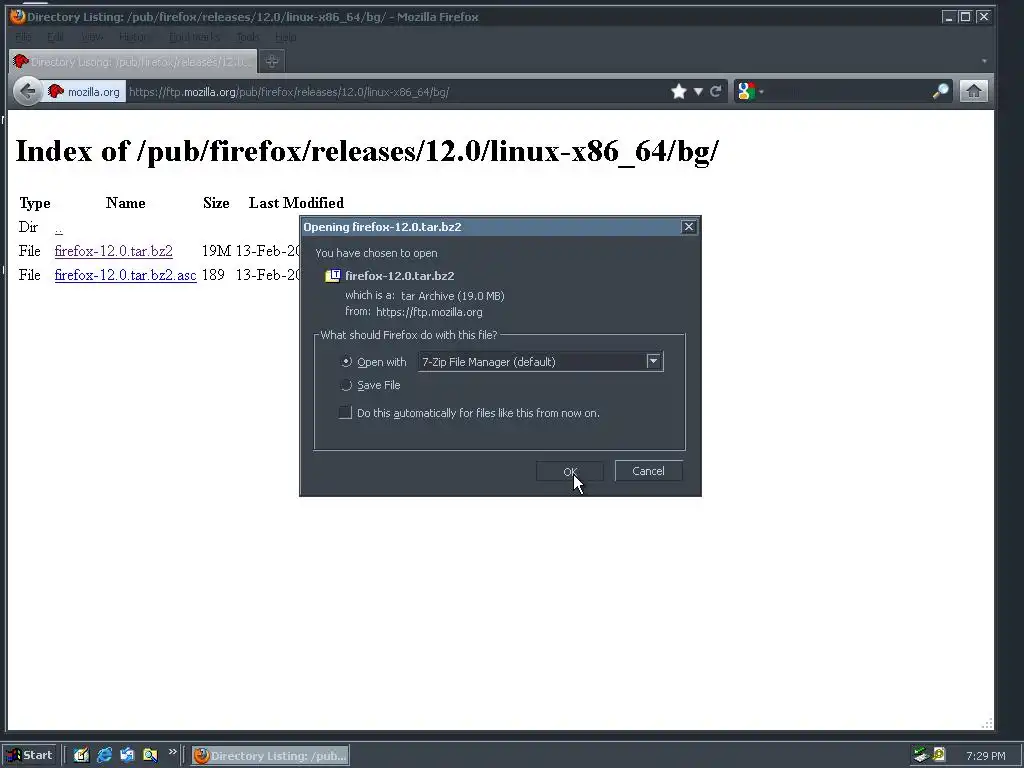The image size is (1024, 768).
Task: Open the firefox-12.0.tar.bz2 link
Action: [114, 251]
